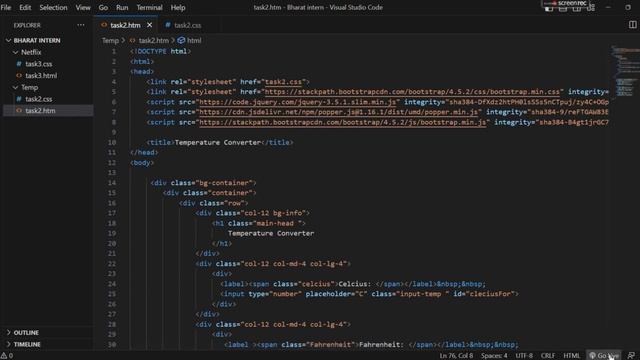Image resolution: width=640 pixels, height=360 pixels.
Task: Place cursor on Fahrenheit label on line 30
Action: (381, 345)
